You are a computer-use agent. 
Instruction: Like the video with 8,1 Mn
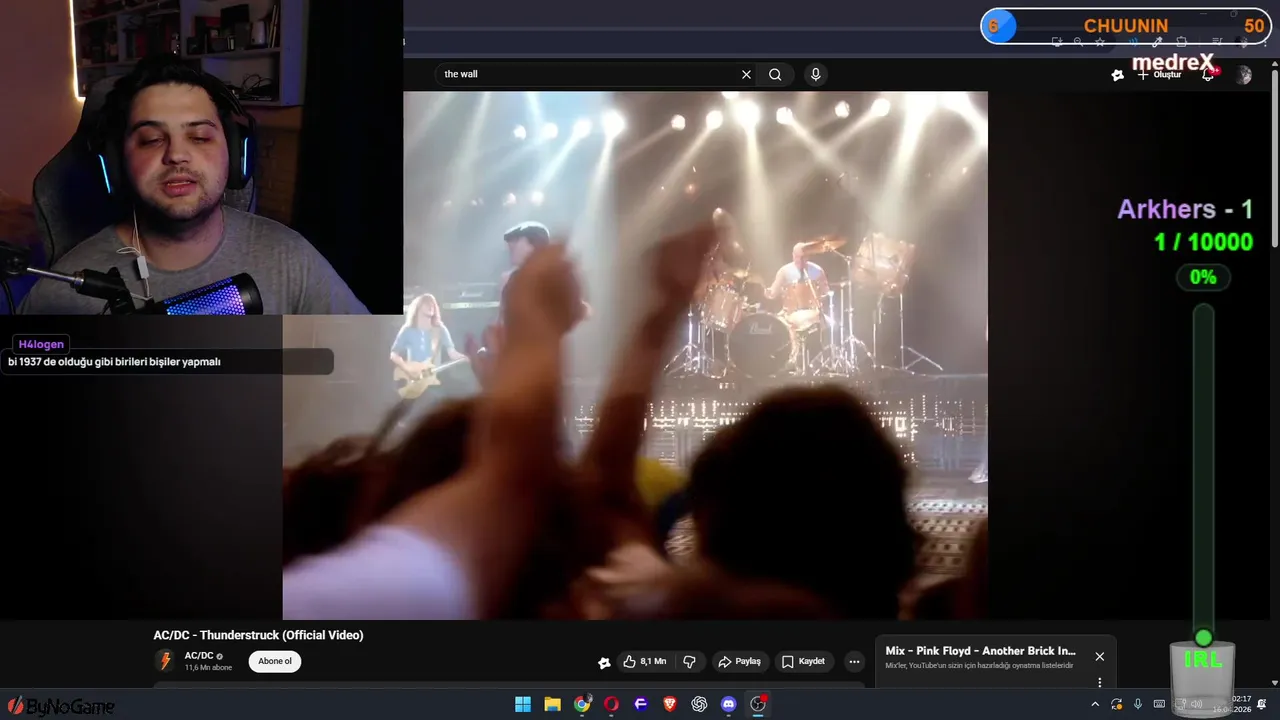(x=645, y=661)
